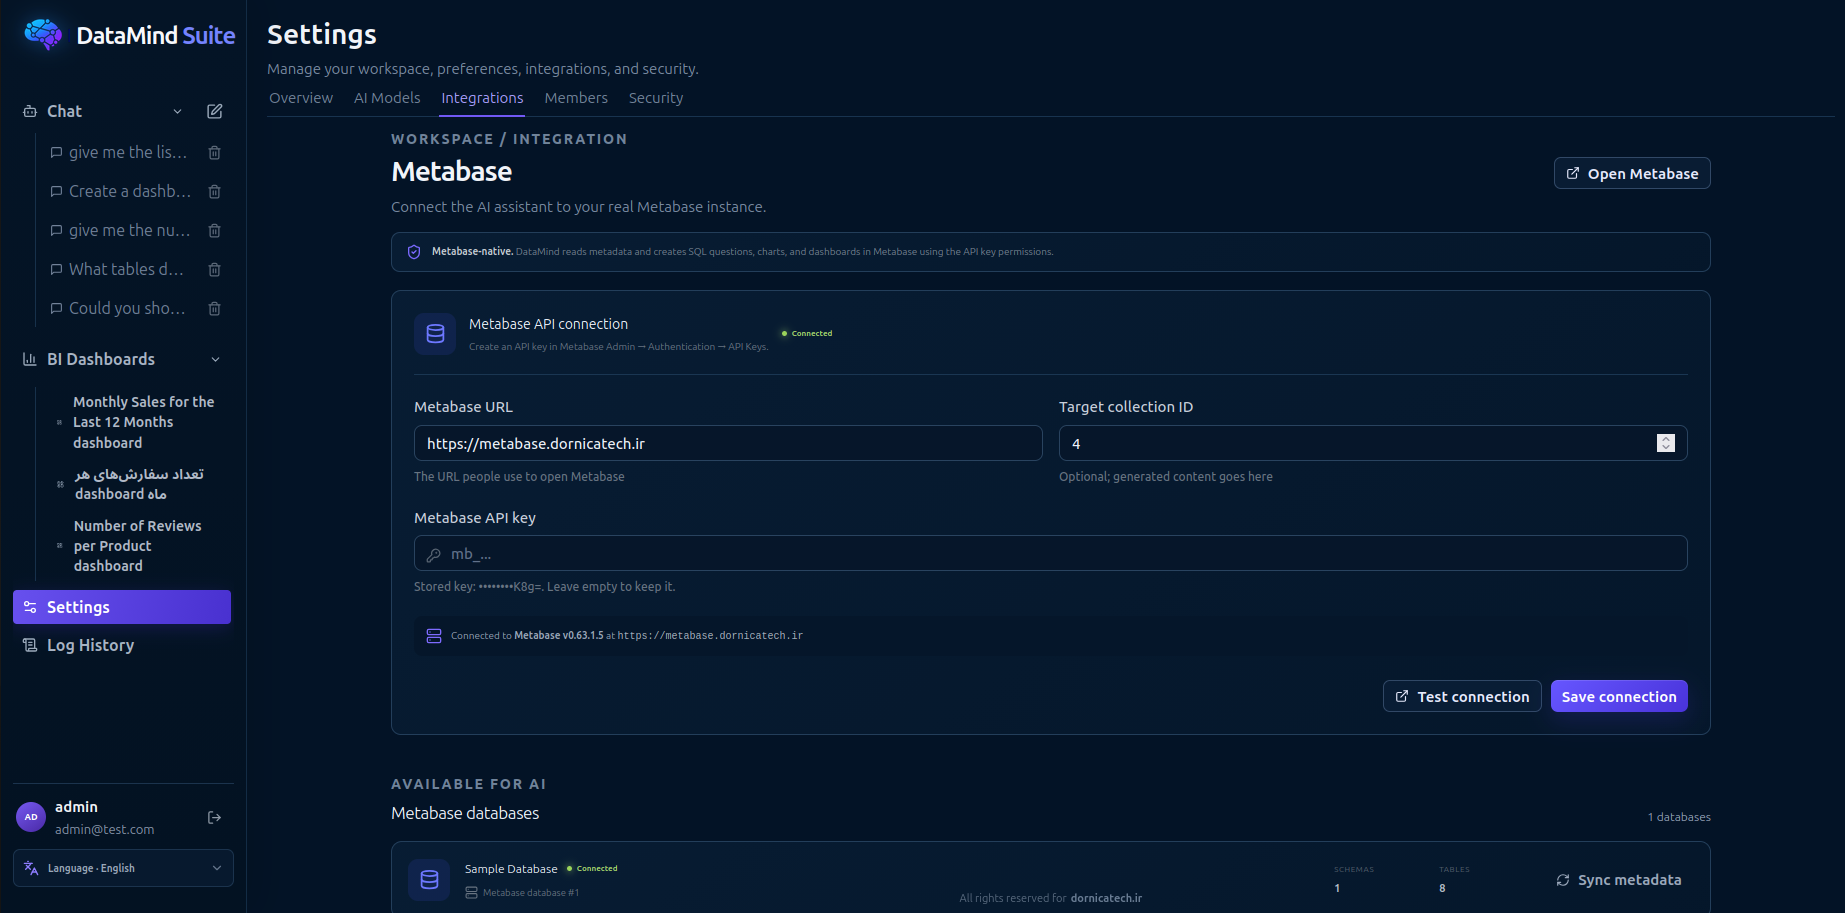Viewport: 1845px width, 913px height.
Task: Open the Language - English dropdown
Action: 123,868
